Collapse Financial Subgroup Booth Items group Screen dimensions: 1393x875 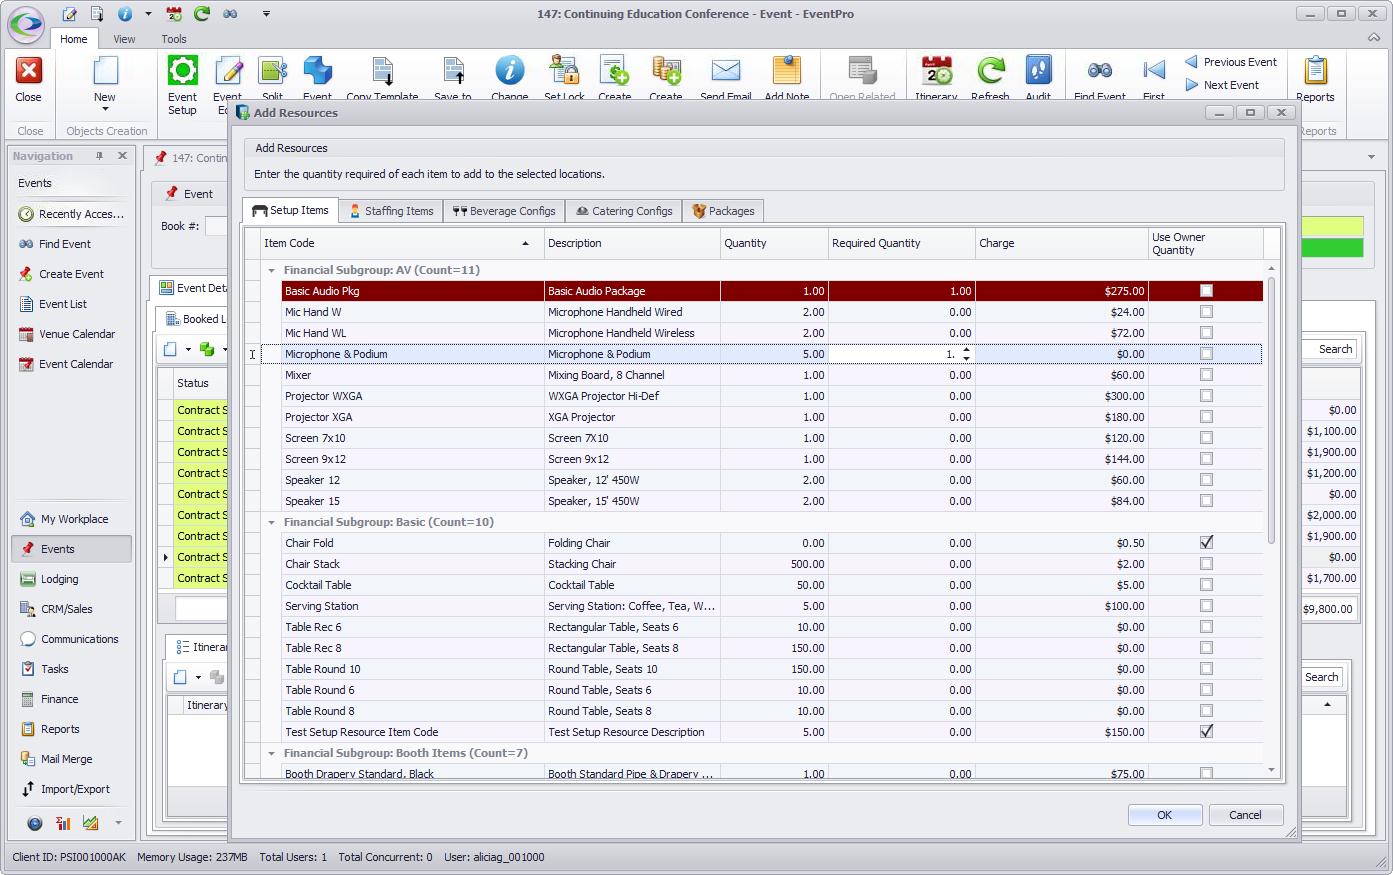click(271, 753)
